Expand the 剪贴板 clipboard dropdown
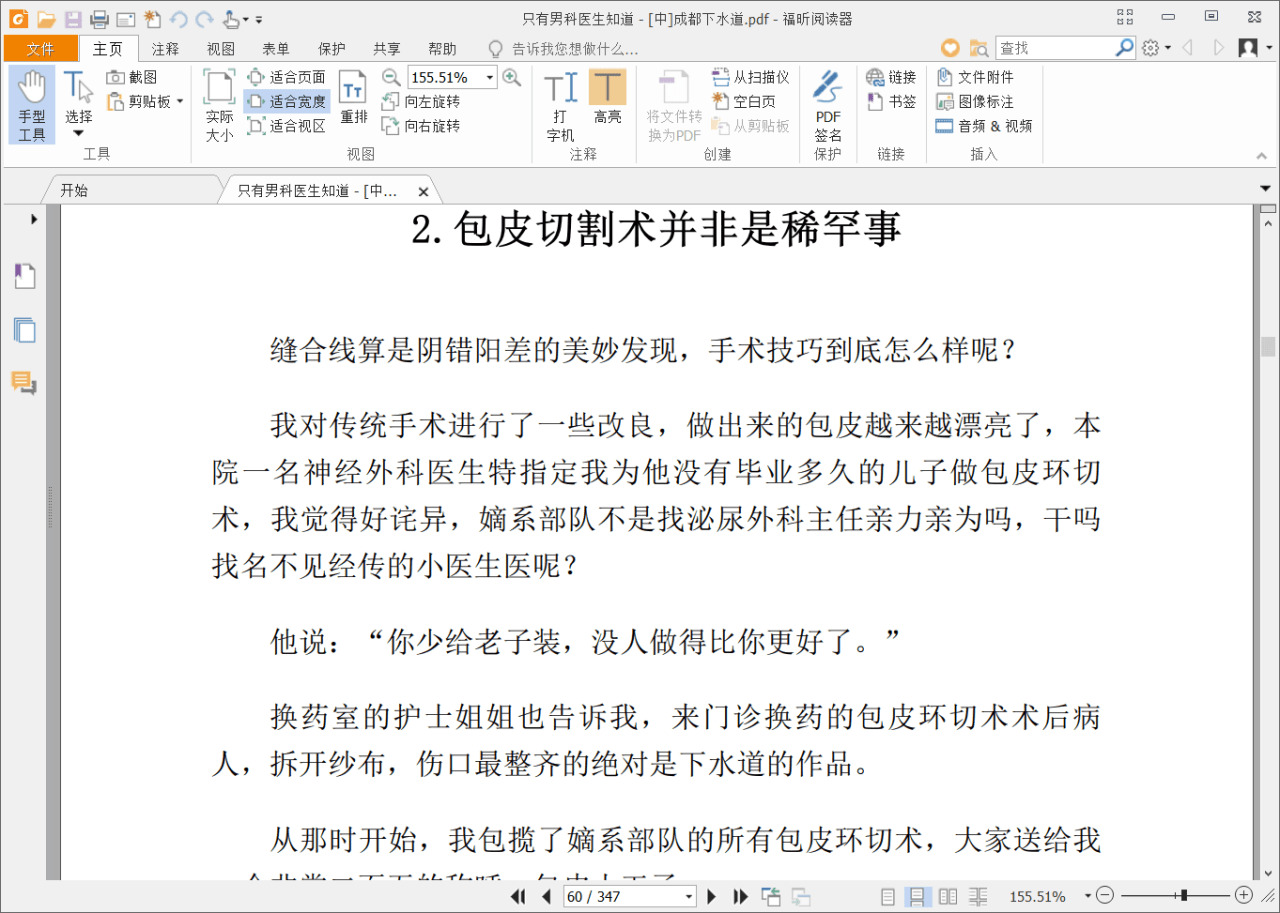The image size is (1280, 913). pyautogui.click(x=180, y=101)
